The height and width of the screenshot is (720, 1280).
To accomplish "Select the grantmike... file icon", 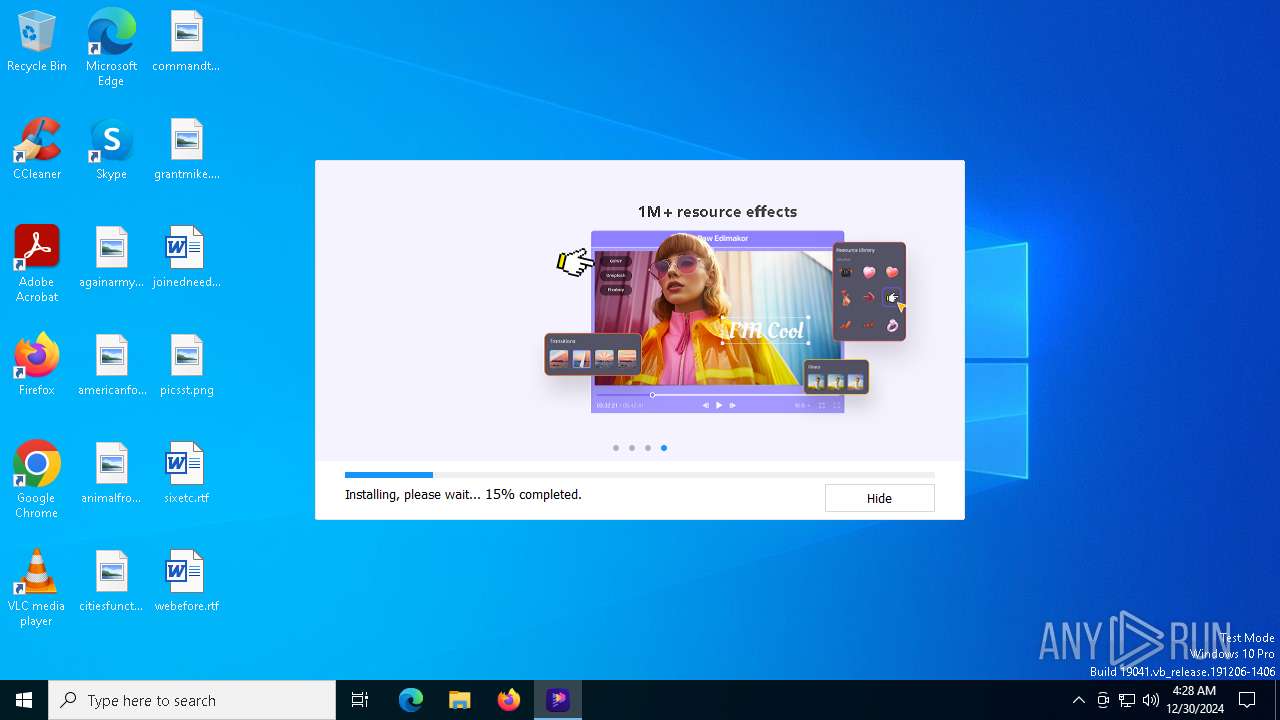I will [x=186, y=150].
